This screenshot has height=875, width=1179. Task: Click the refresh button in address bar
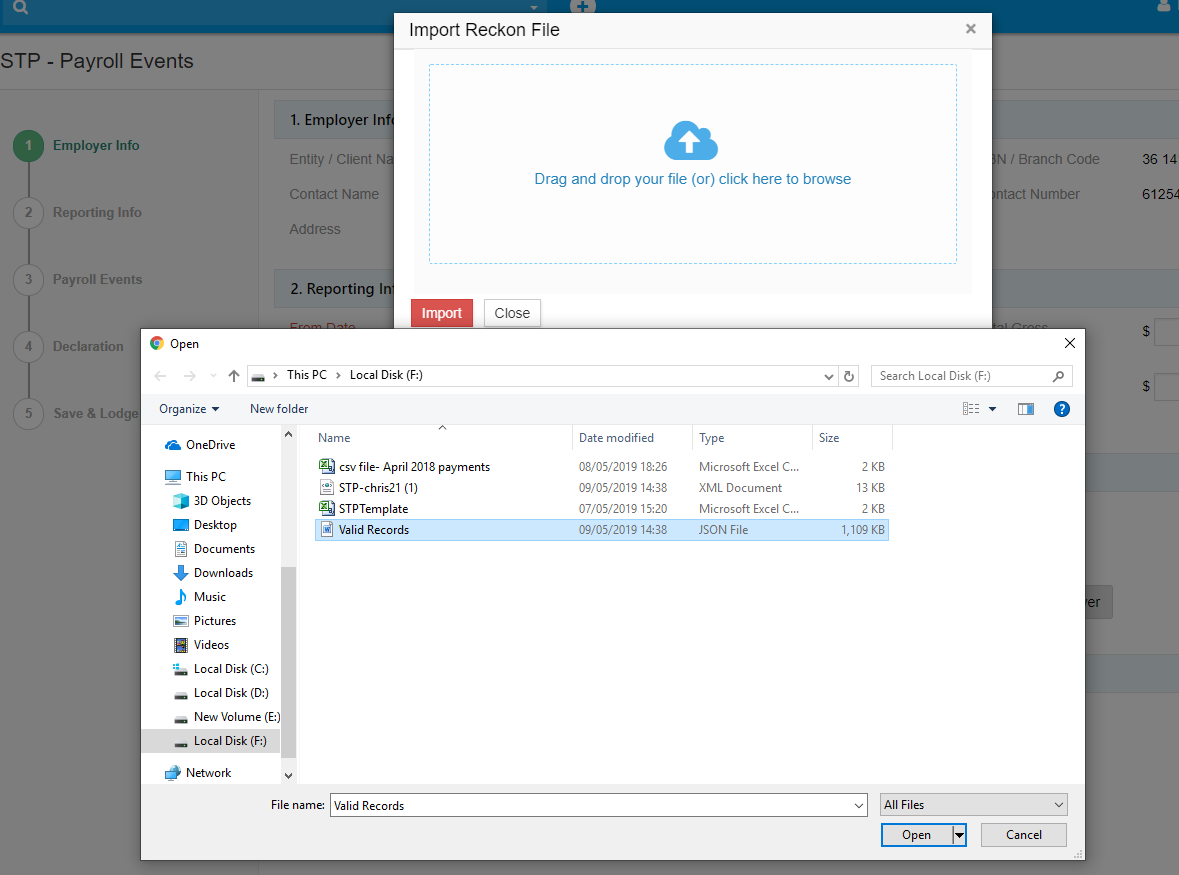pyautogui.click(x=850, y=376)
